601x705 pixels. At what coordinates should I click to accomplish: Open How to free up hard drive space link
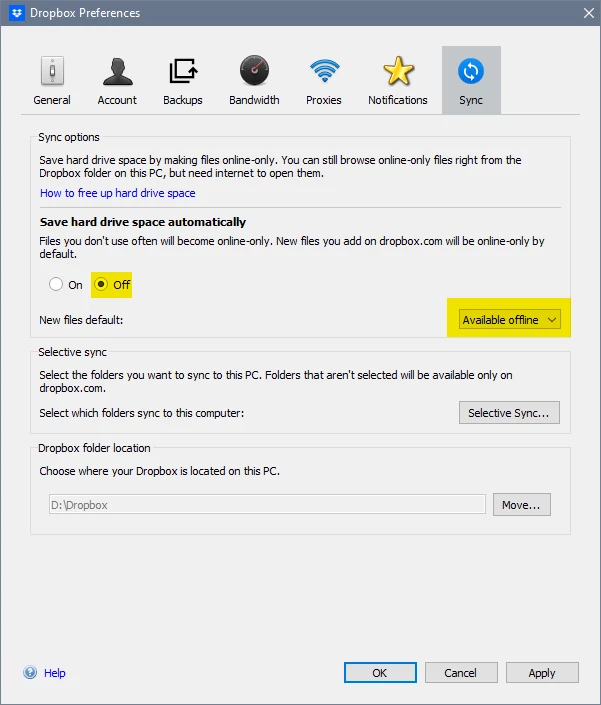click(118, 193)
